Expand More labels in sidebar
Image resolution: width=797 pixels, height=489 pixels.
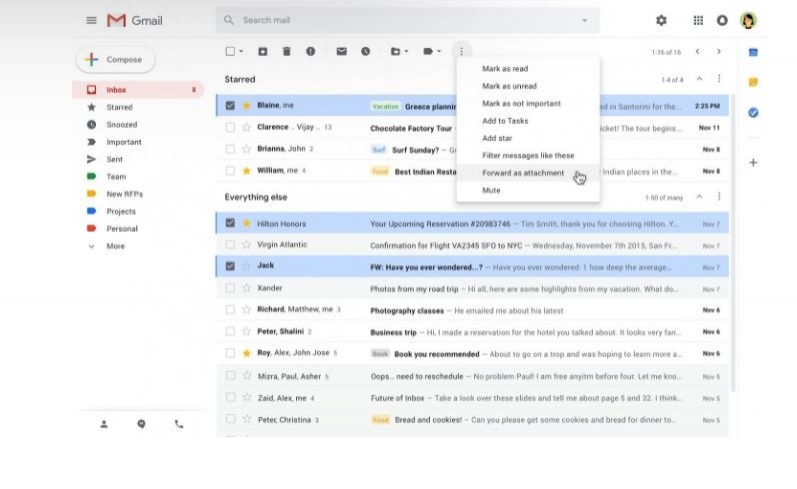(115, 246)
